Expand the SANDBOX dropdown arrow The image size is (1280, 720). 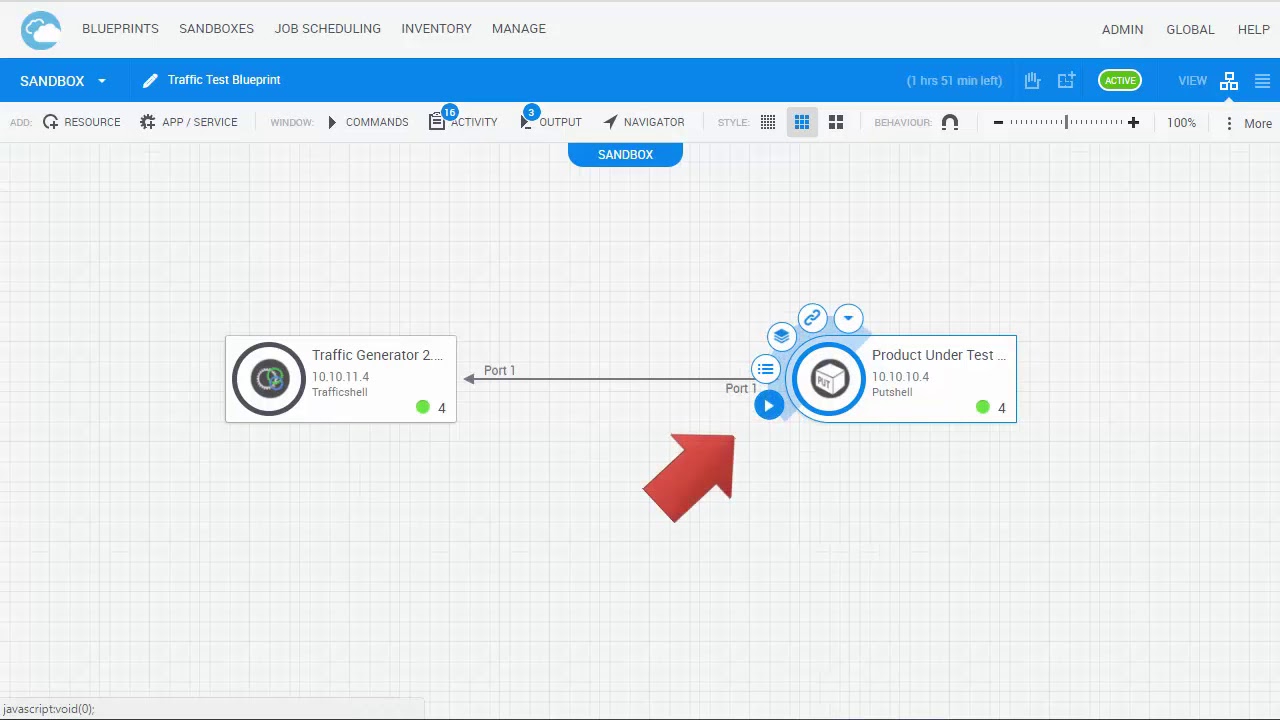tap(102, 81)
